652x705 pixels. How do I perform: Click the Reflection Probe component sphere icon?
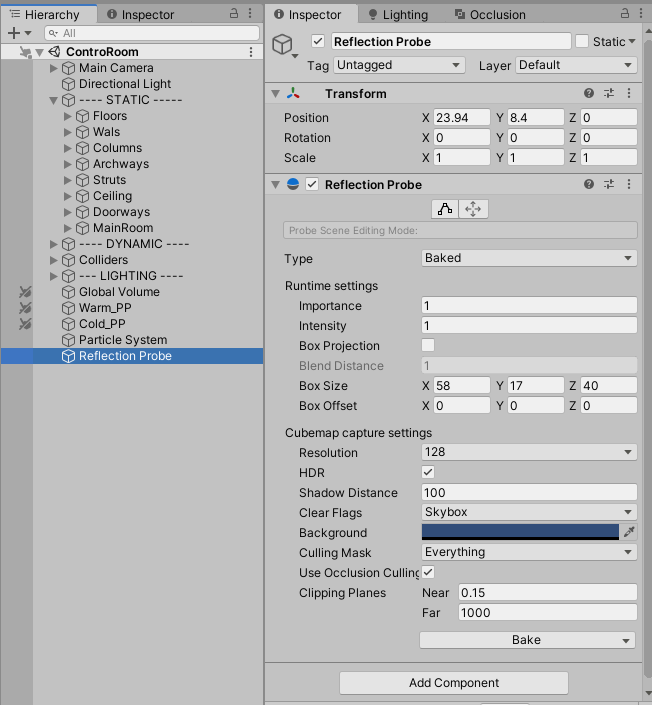293,184
